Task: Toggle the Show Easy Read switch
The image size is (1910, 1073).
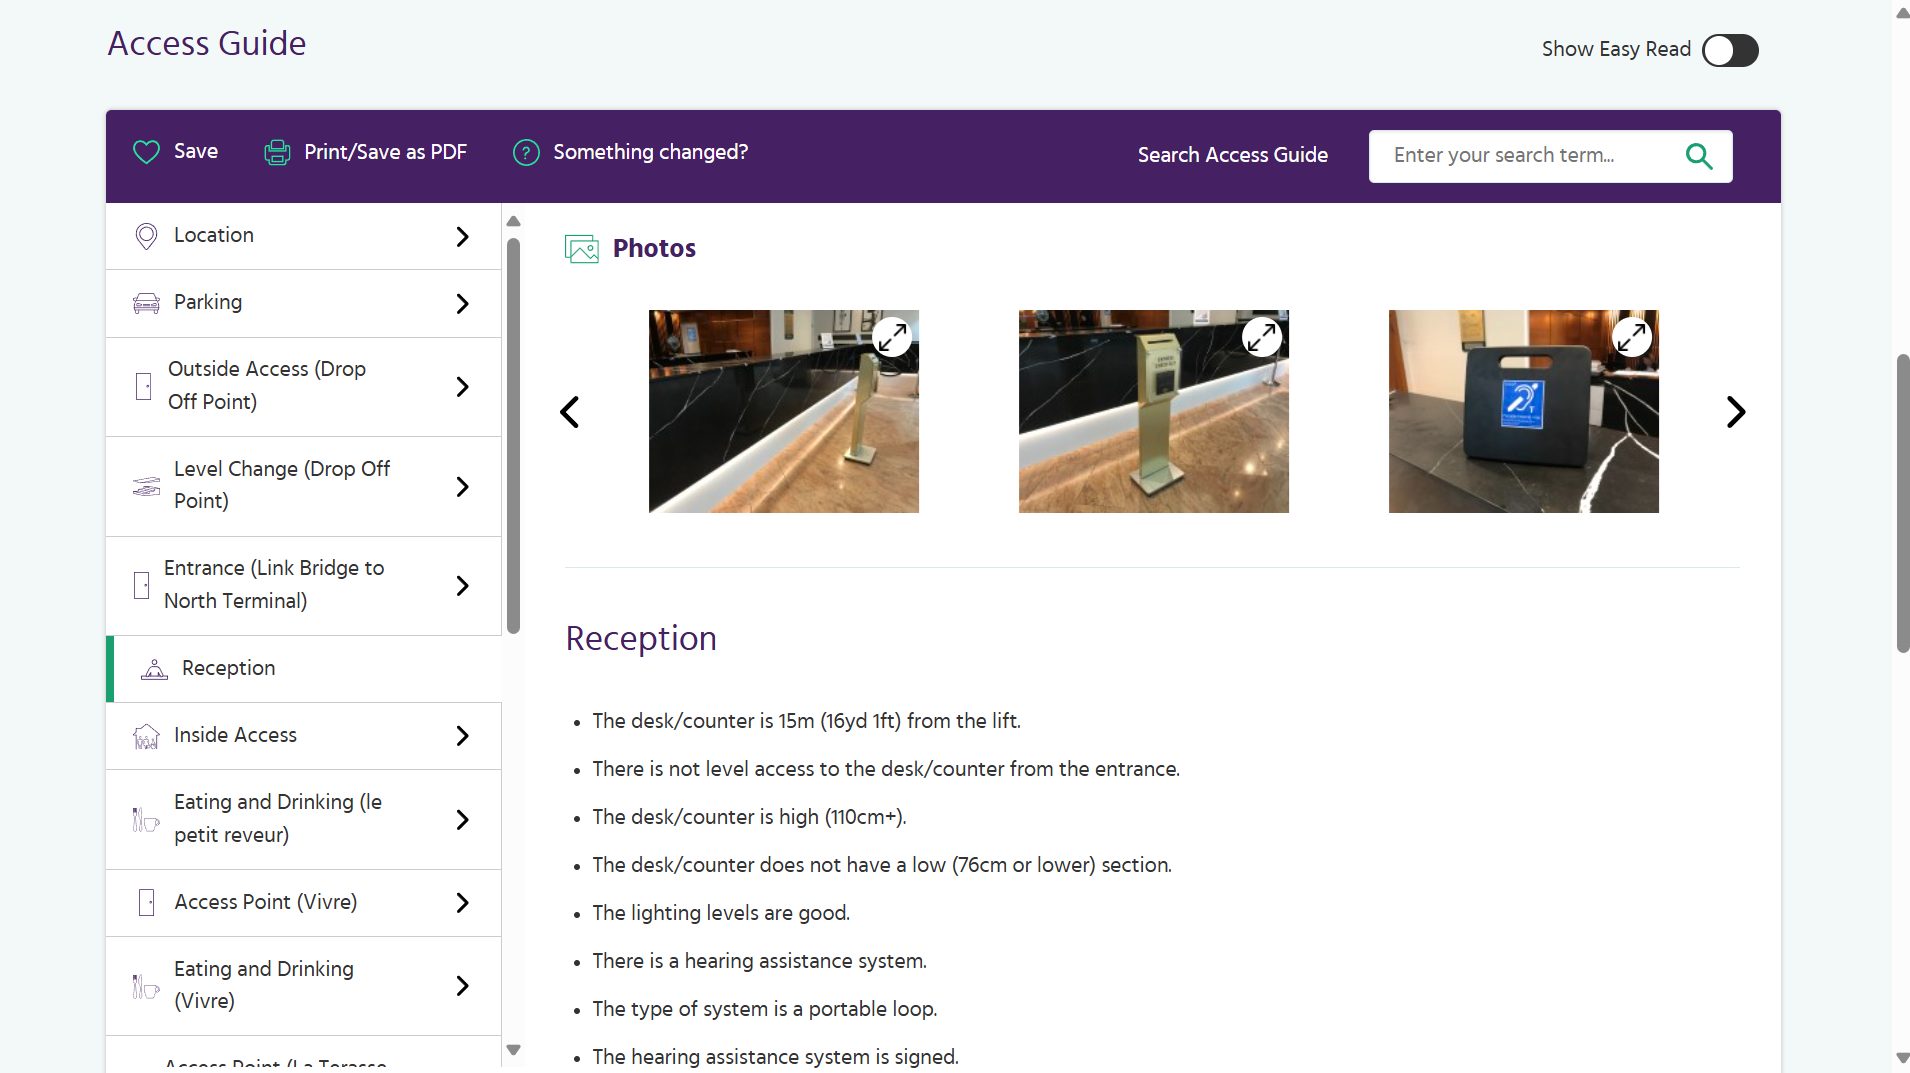Action: (1730, 50)
